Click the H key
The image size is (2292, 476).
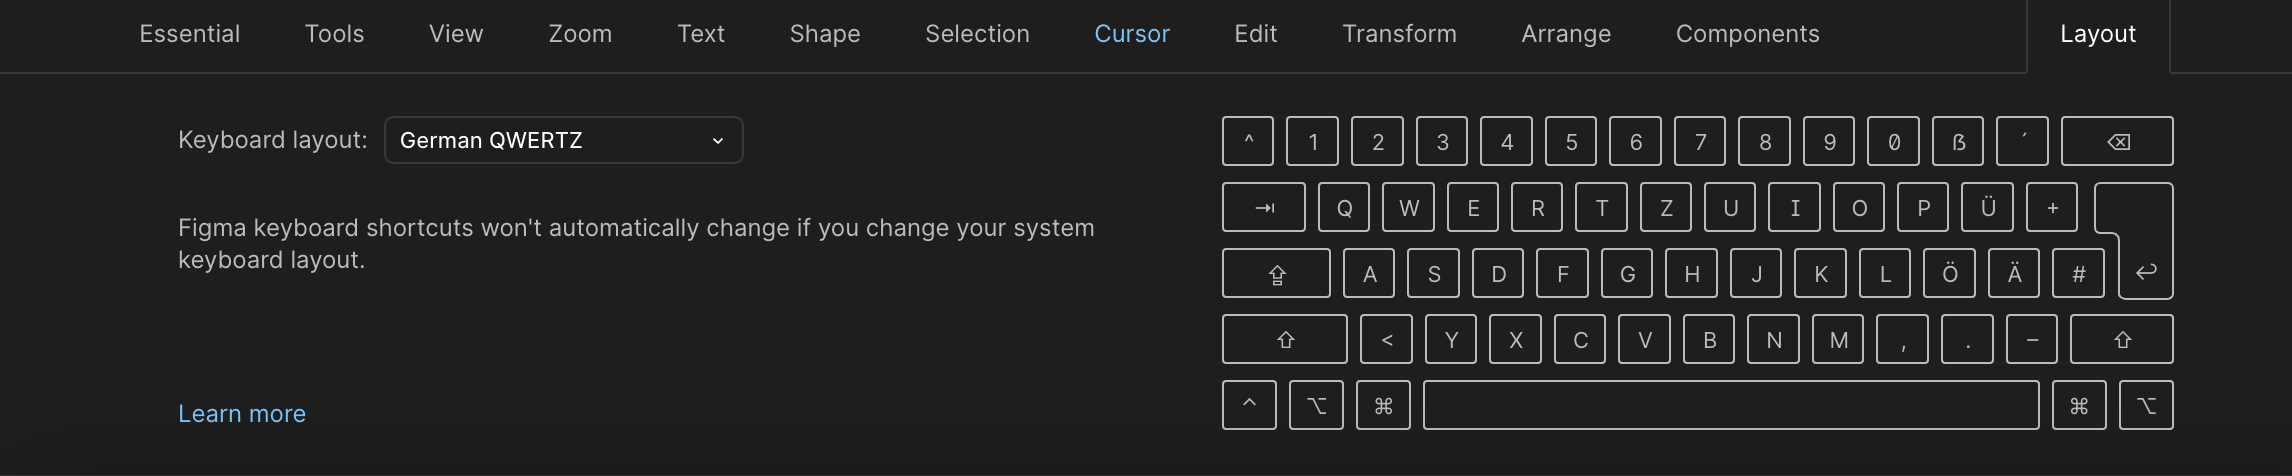1691,273
